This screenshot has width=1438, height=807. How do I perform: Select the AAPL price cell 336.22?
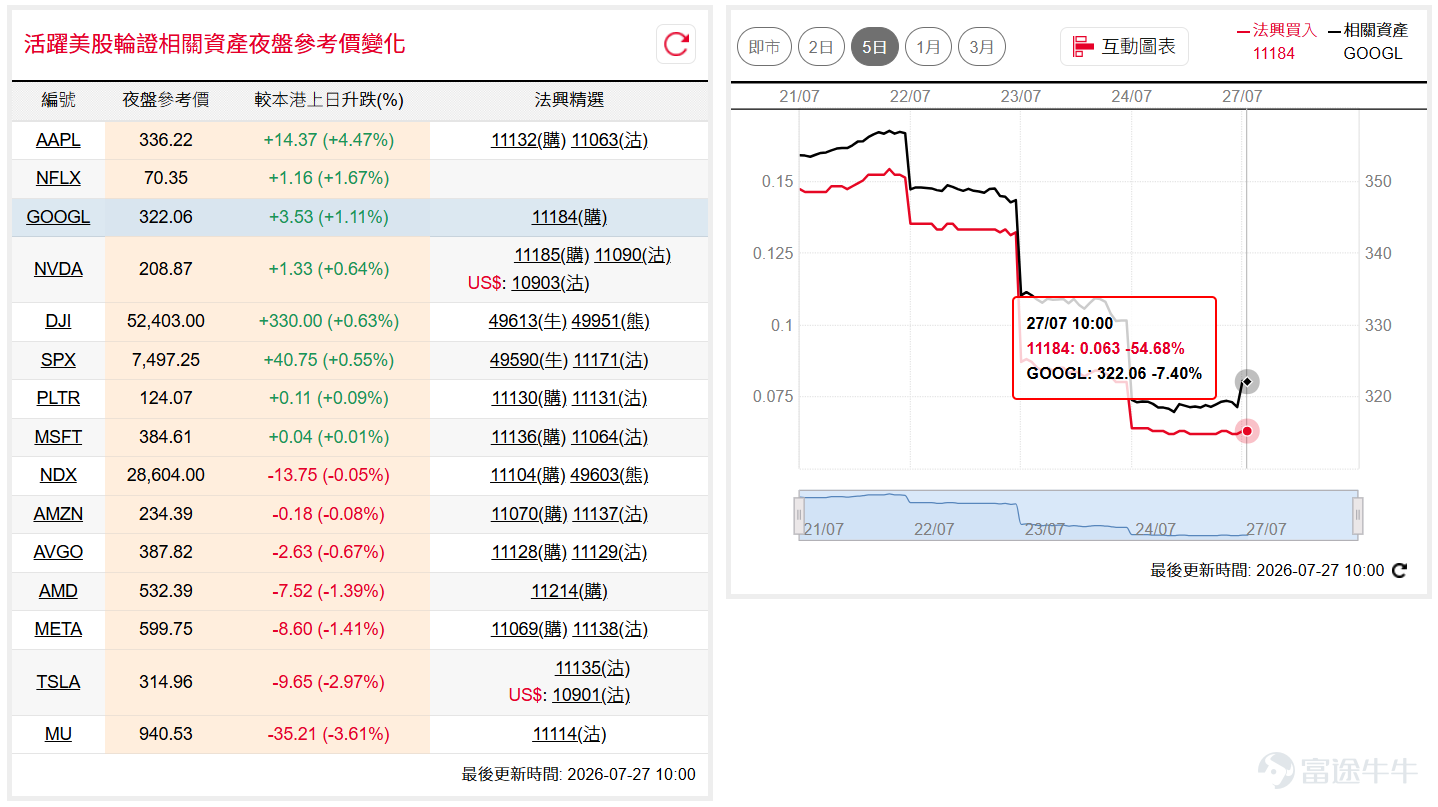tap(166, 140)
